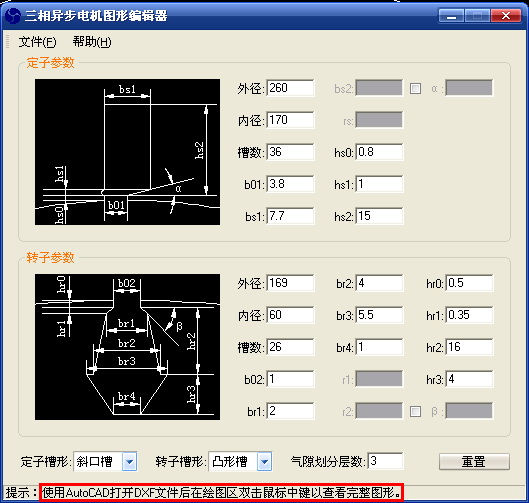
Task: Click the hr0 field showing 0.5
Action: (x=469, y=283)
